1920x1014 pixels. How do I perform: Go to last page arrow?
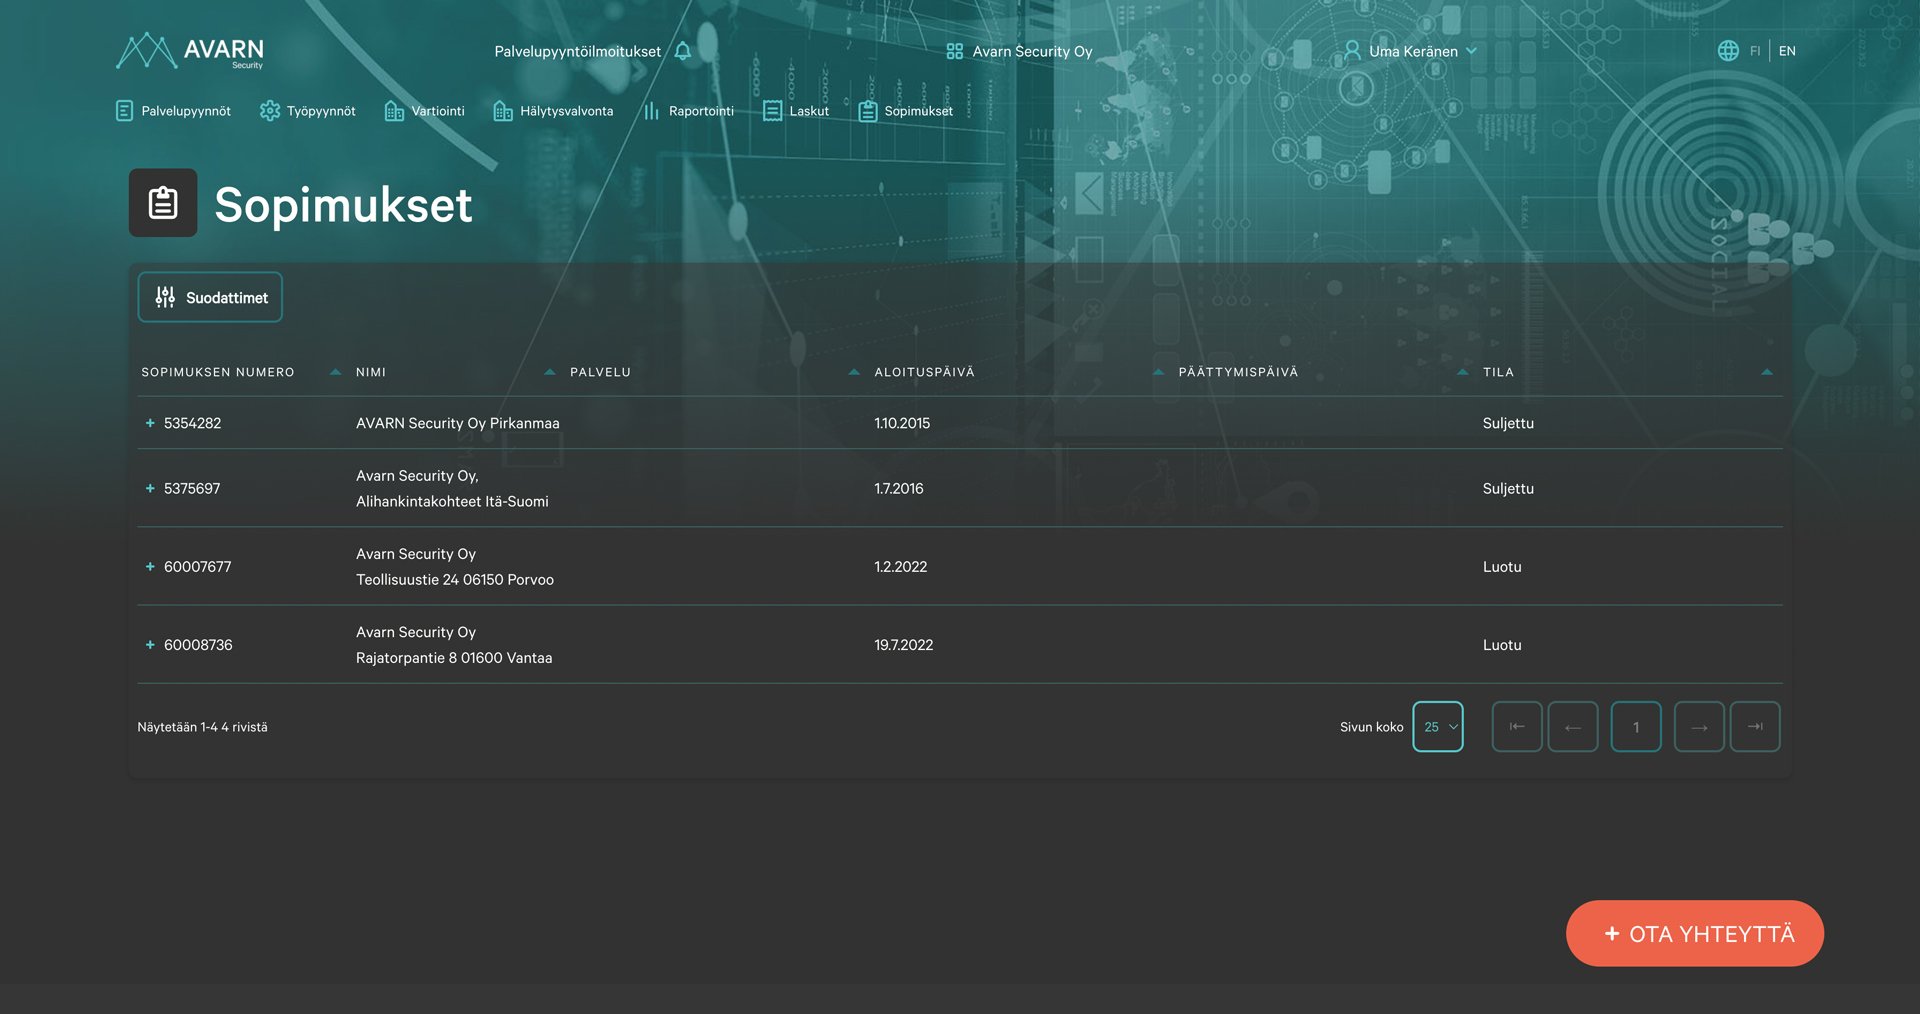[1755, 727]
